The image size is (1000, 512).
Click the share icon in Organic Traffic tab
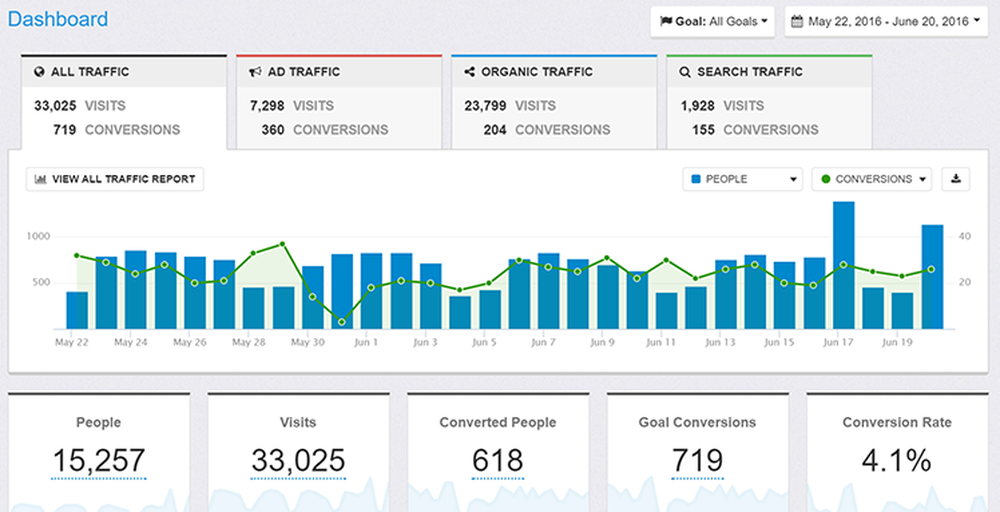pyautogui.click(x=470, y=72)
